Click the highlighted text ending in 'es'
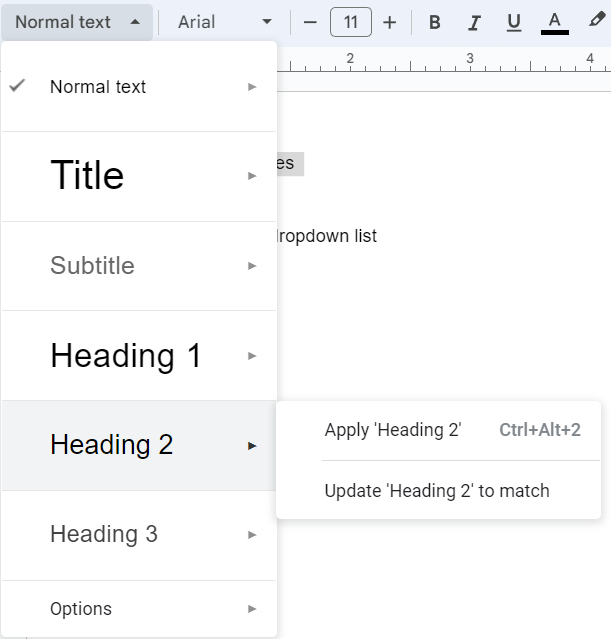The height and width of the screenshot is (639, 611). (290, 164)
